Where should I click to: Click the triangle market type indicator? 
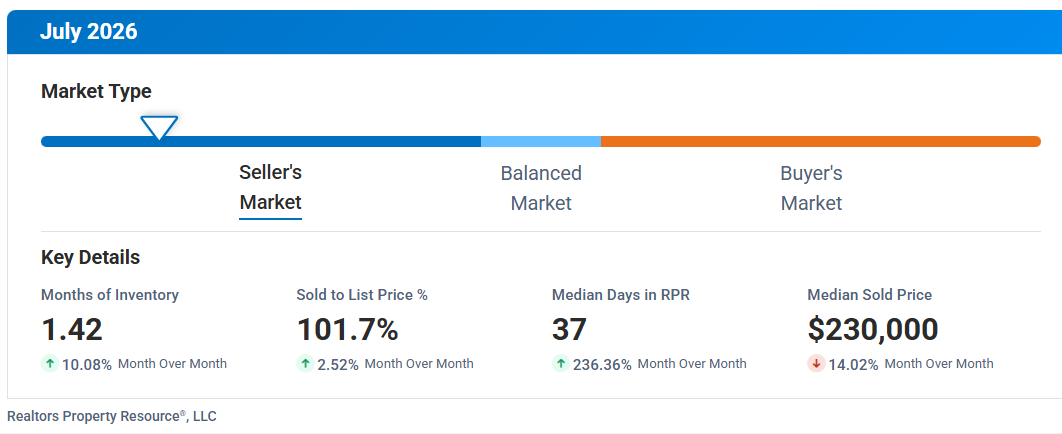pos(159,127)
